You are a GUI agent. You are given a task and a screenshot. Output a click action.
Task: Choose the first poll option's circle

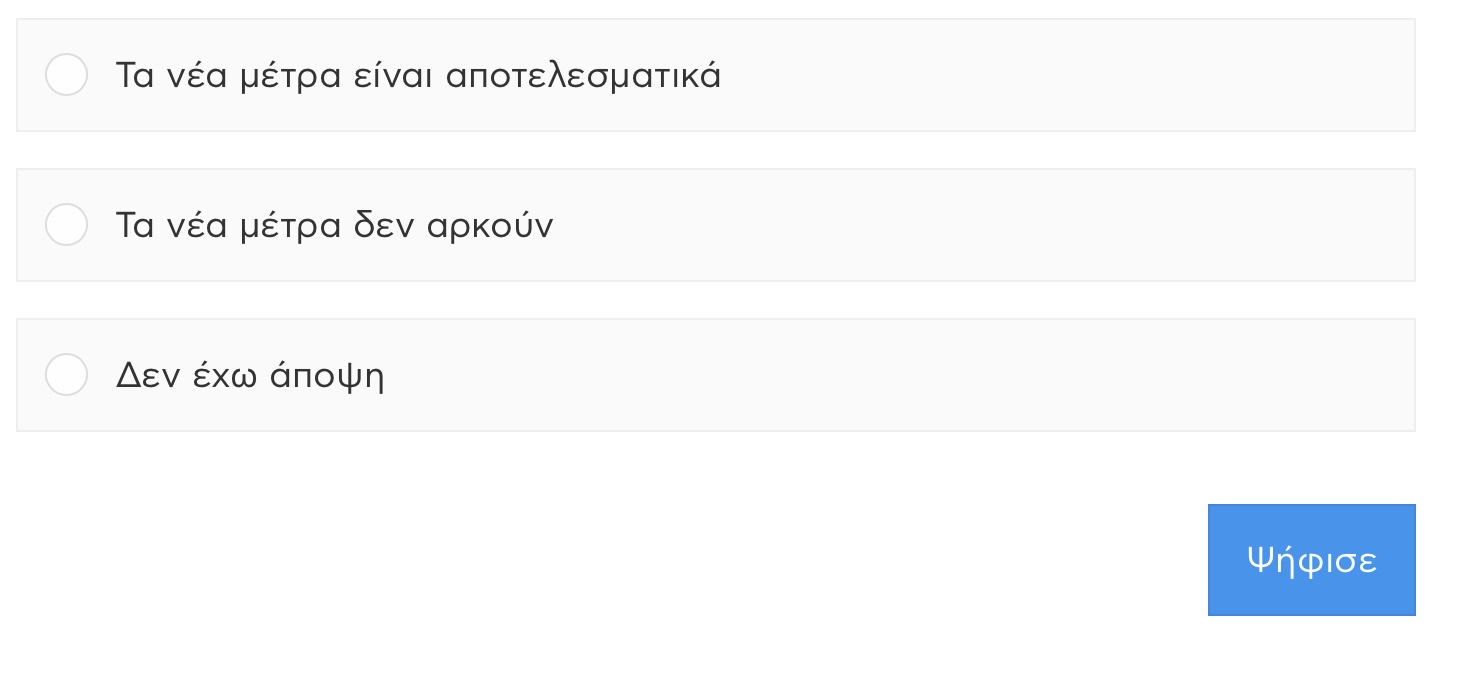66,75
